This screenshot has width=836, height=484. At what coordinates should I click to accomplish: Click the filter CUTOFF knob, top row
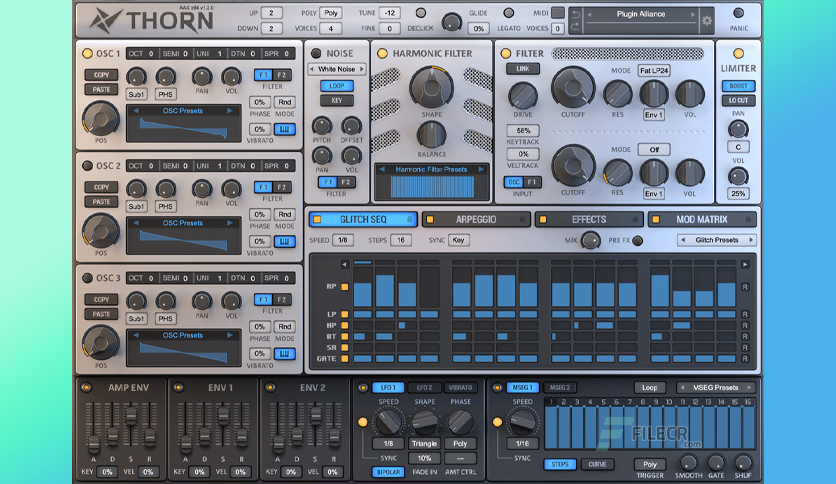pos(573,88)
